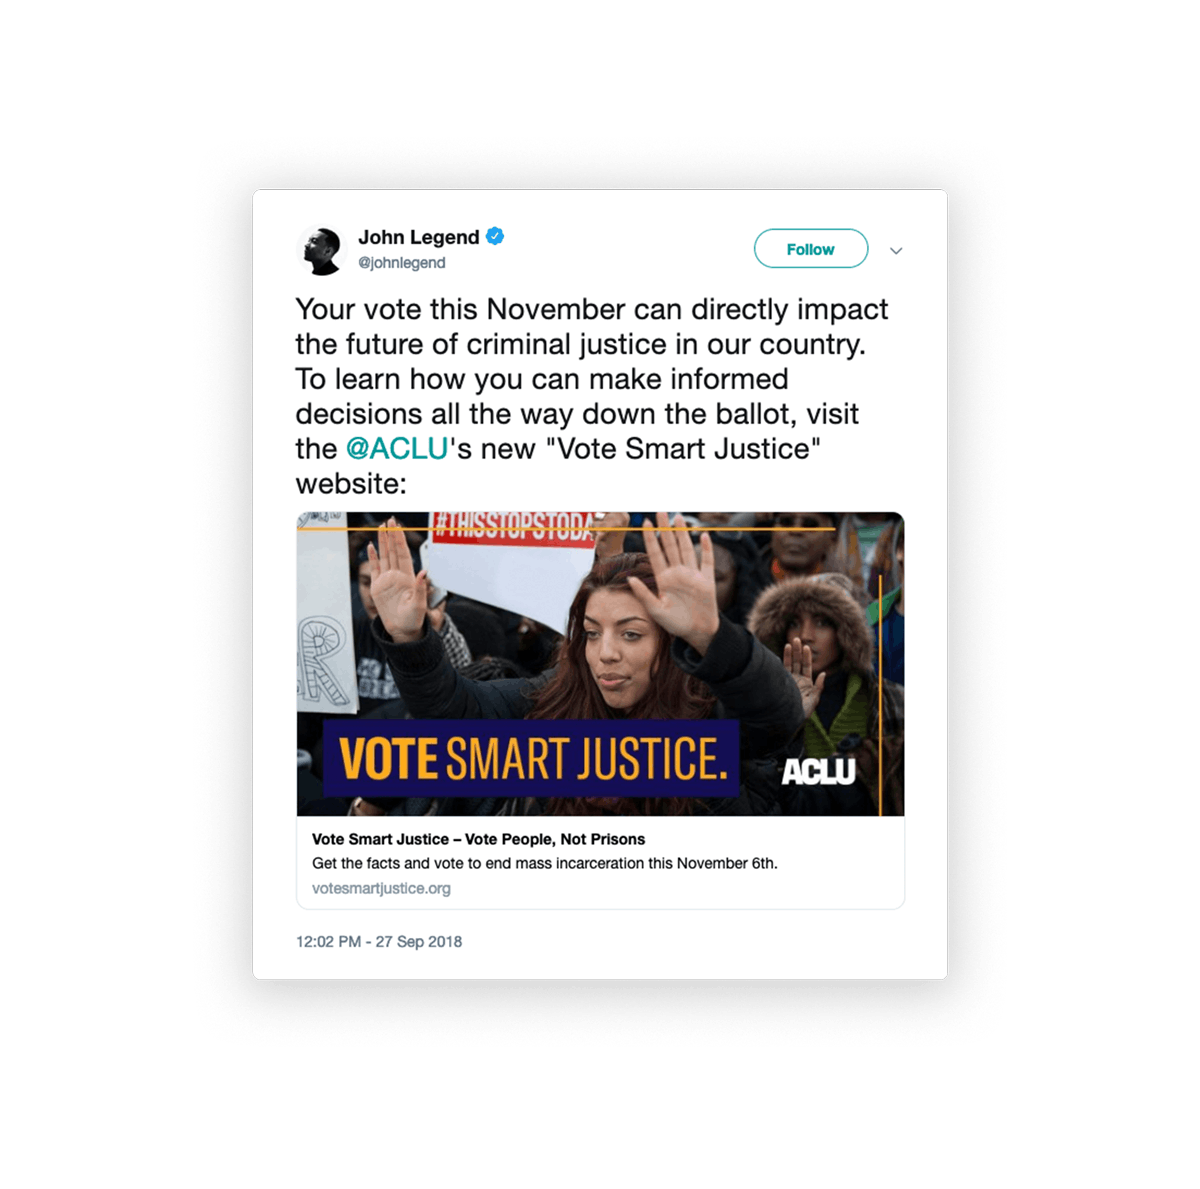
Task: Open the Vote Smart Justice preview image
Action: (x=600, y=664)
